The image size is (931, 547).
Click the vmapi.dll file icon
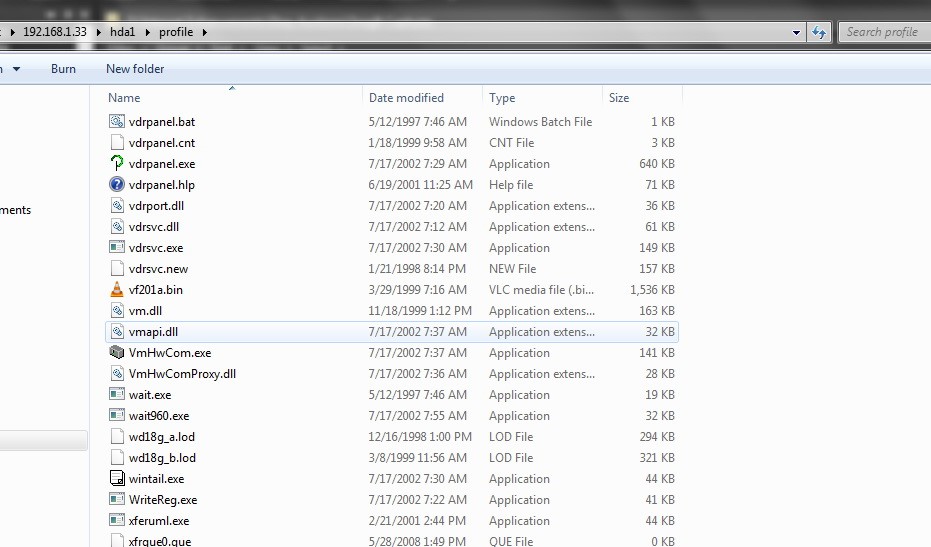pos(118,332)
